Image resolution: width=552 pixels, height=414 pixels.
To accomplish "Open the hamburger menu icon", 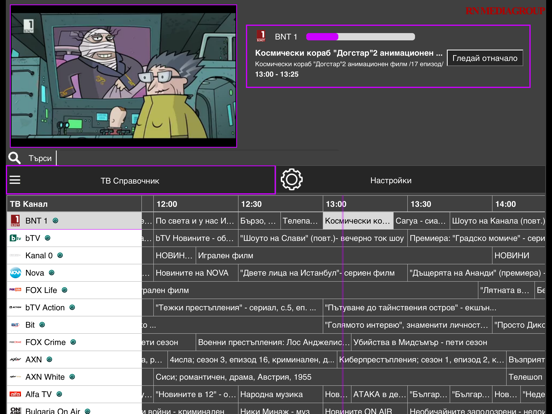I will pos(15,180).
